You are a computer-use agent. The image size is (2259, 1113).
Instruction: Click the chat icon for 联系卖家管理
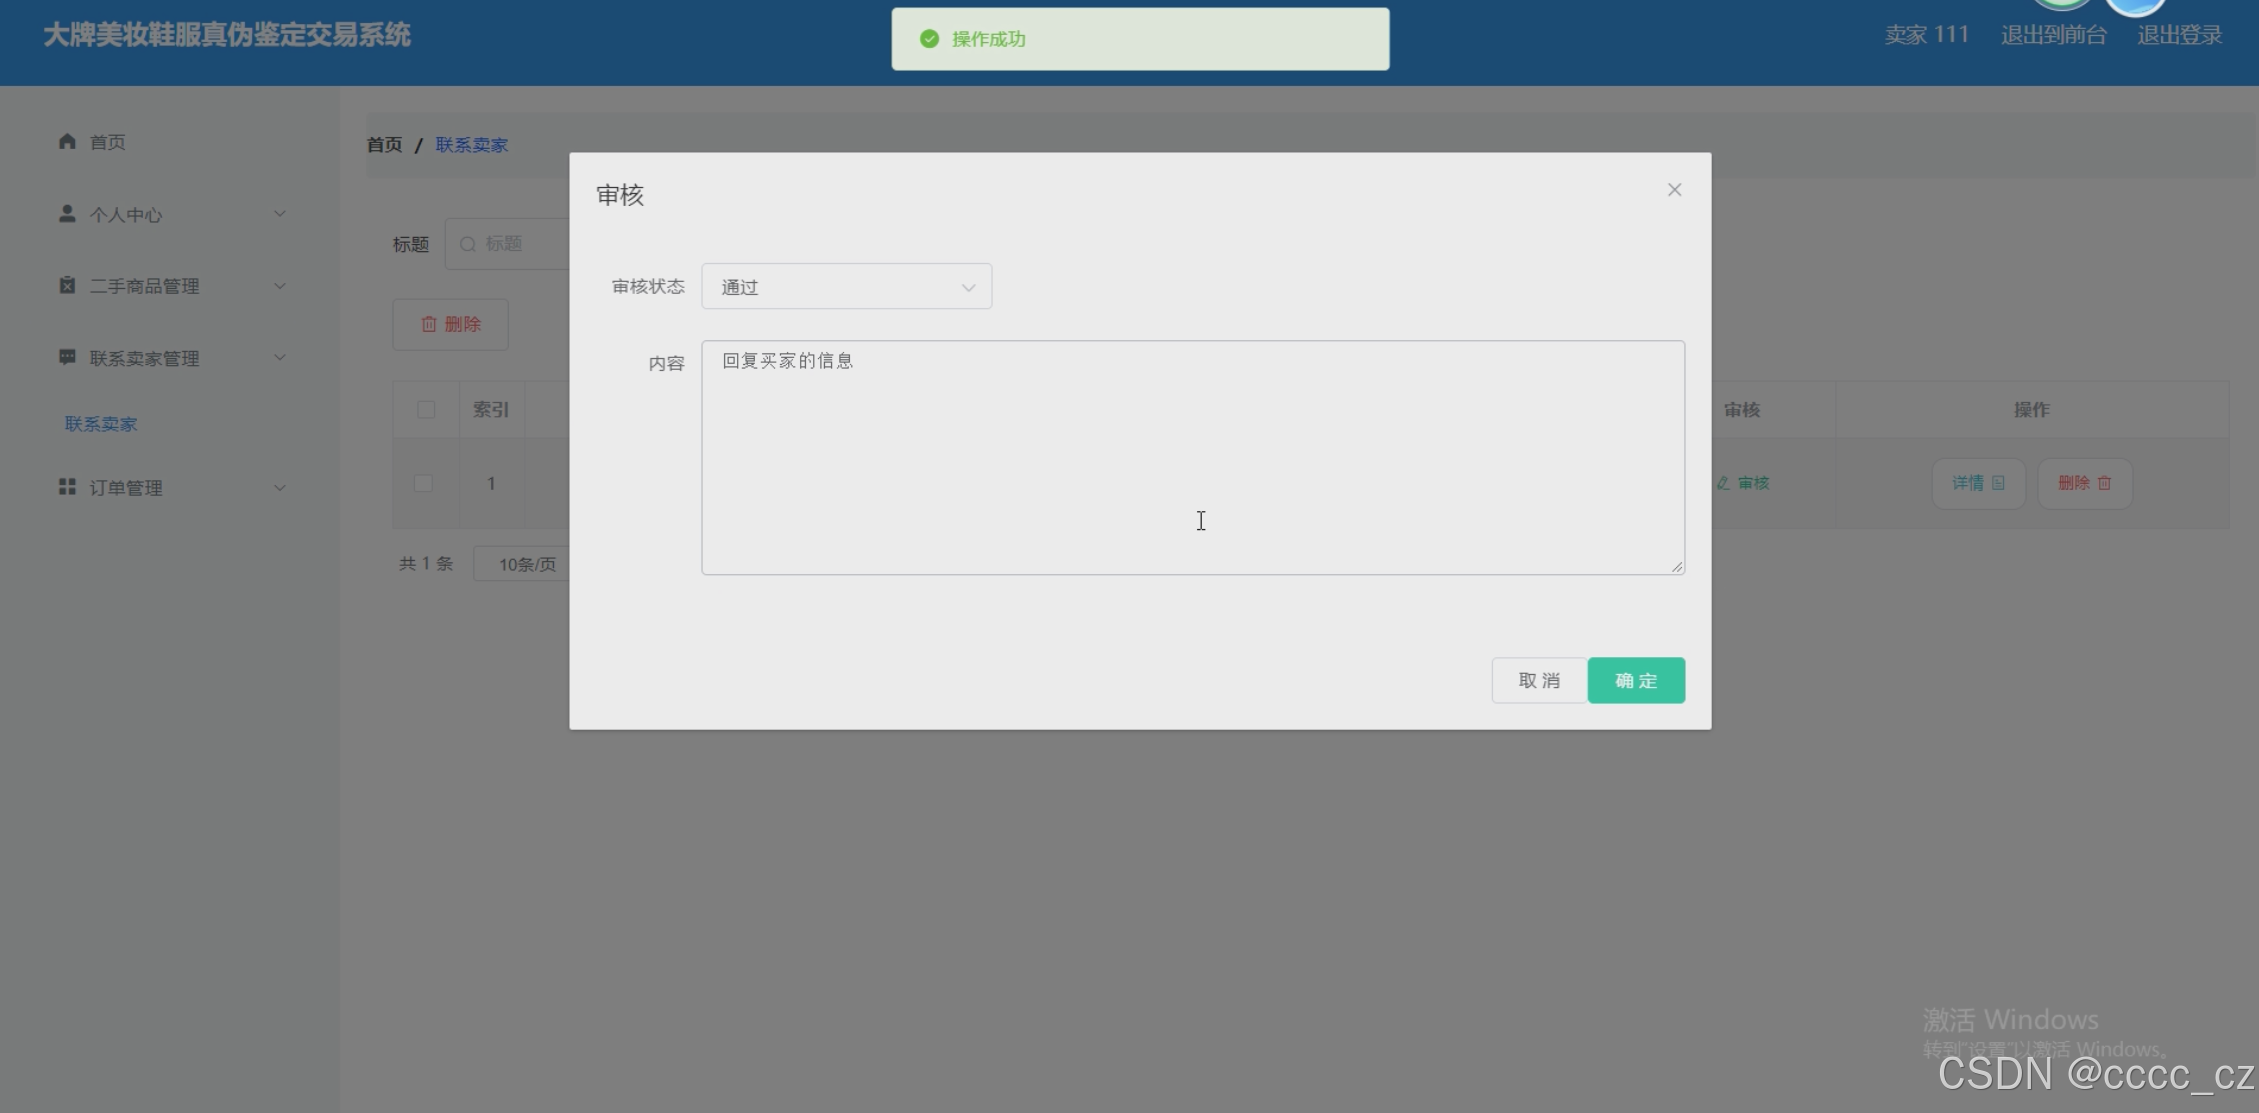click(67, 357)
